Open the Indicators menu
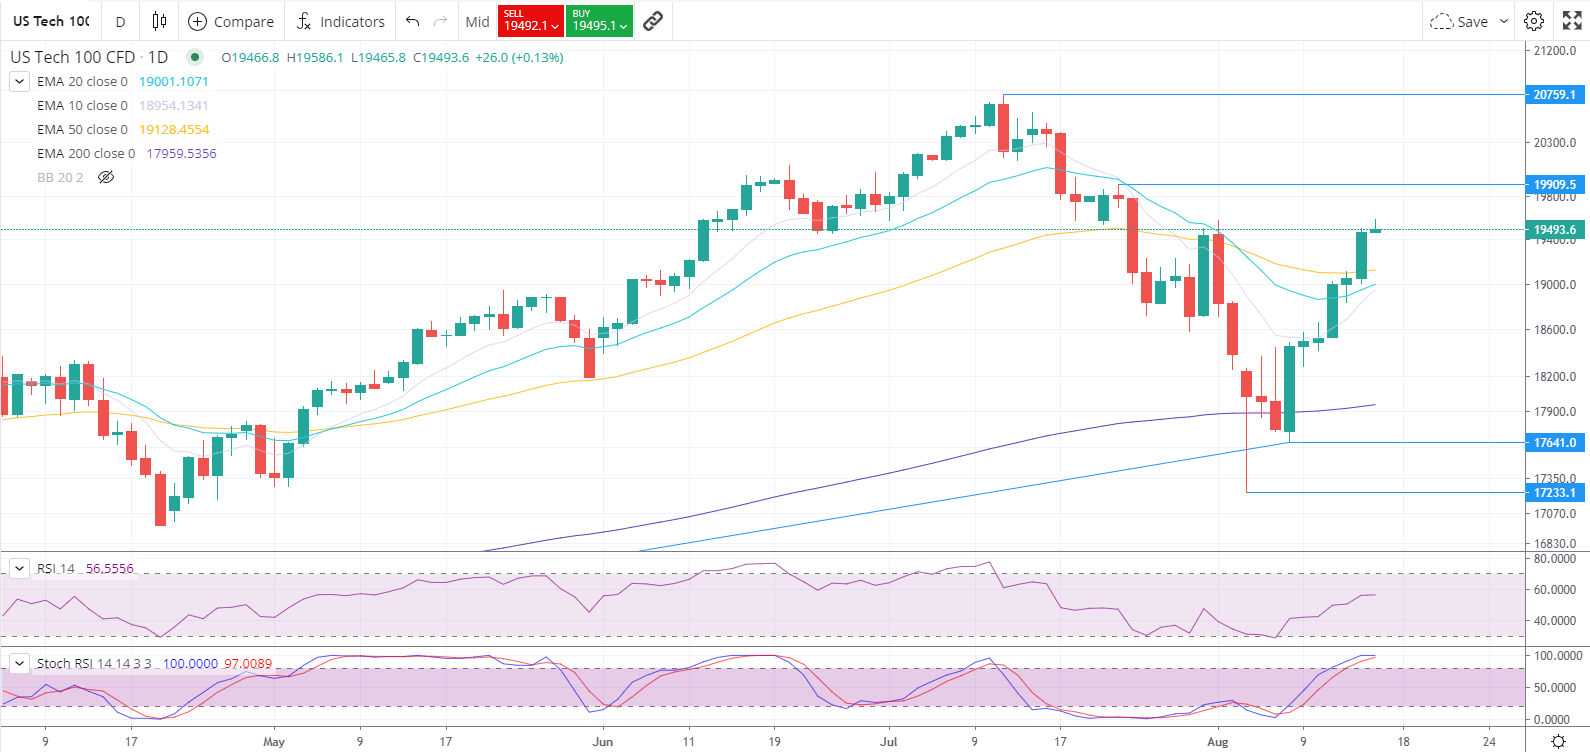This screenshot has width=1590, height=752. pos(340,21)
